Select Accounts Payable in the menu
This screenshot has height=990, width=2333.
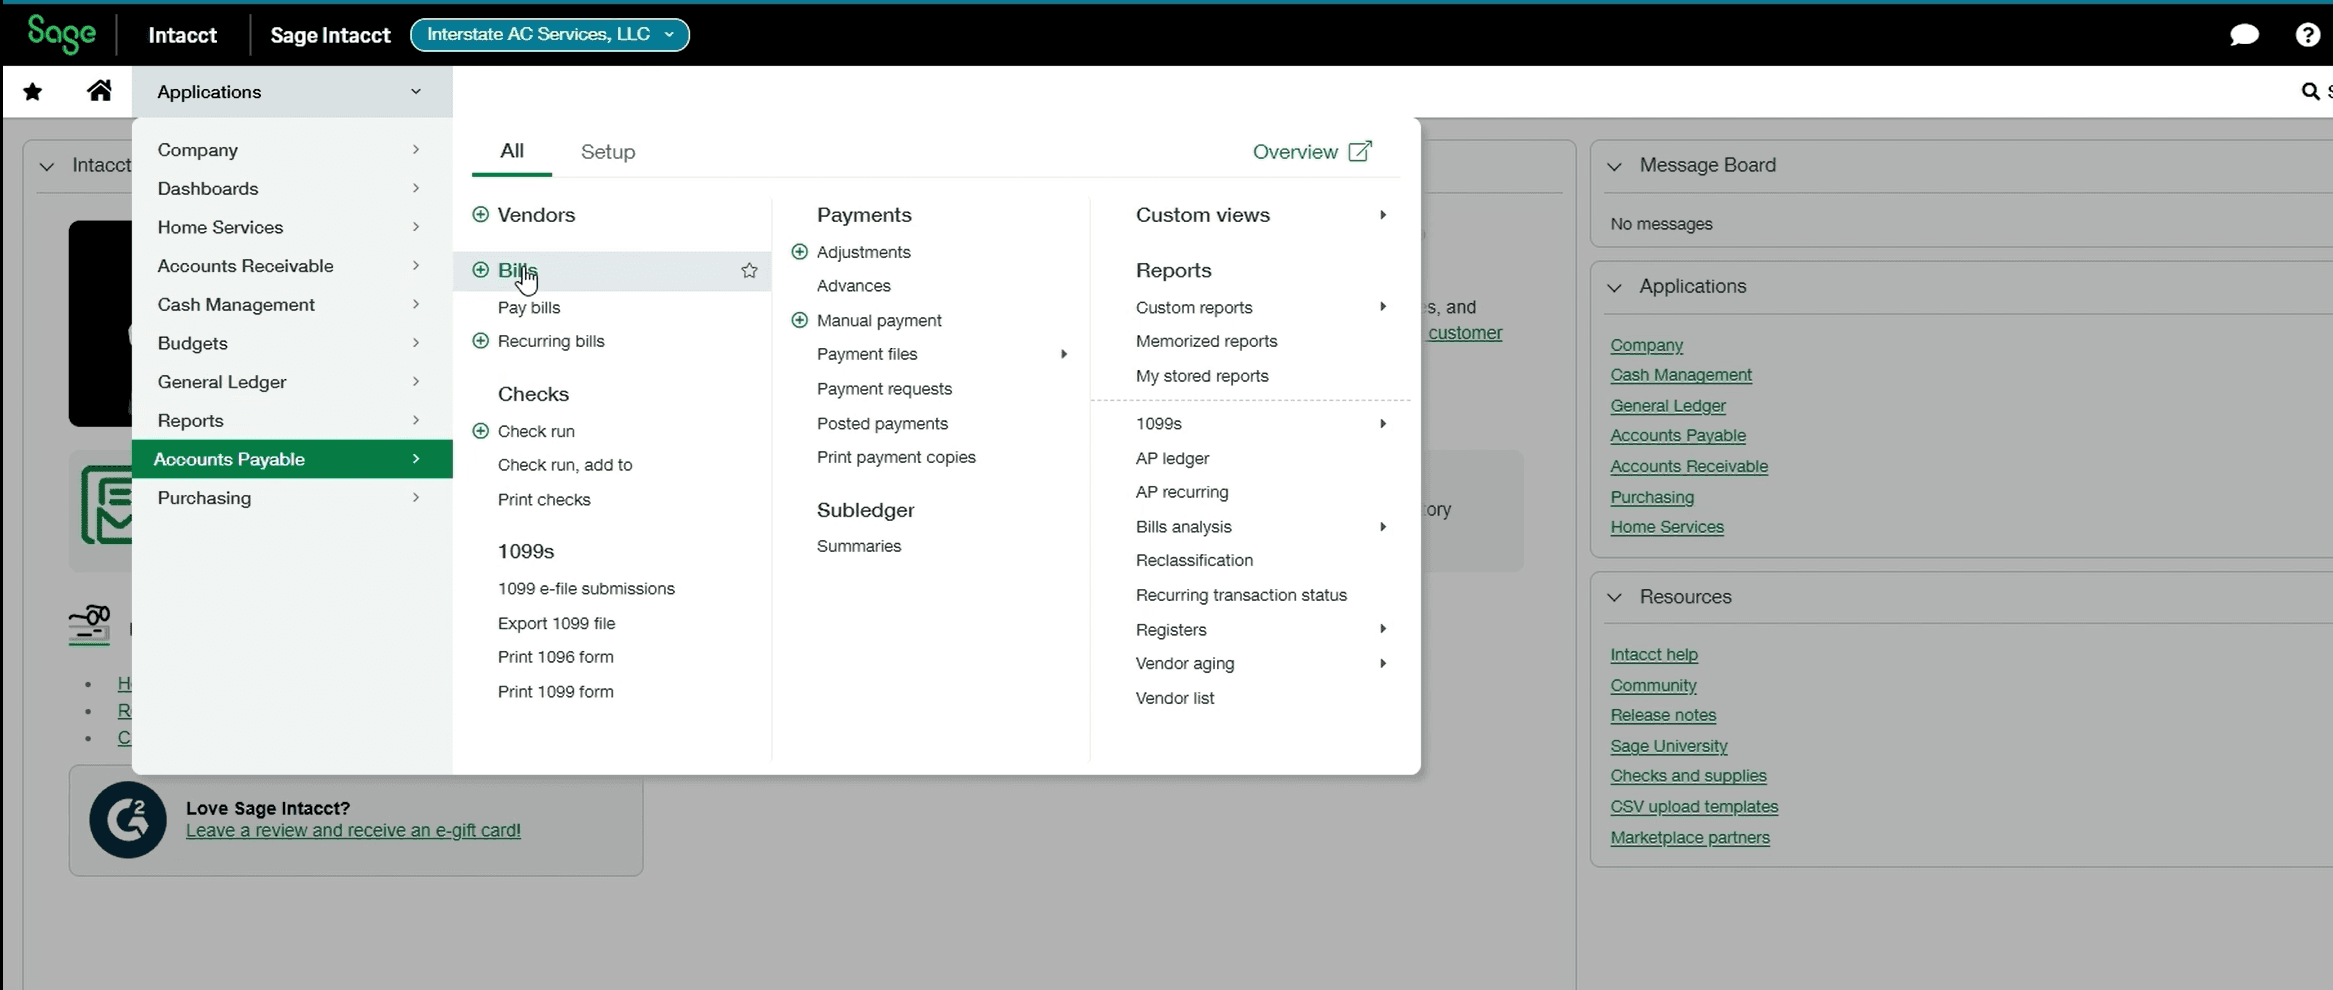click(x=292, y=459)
